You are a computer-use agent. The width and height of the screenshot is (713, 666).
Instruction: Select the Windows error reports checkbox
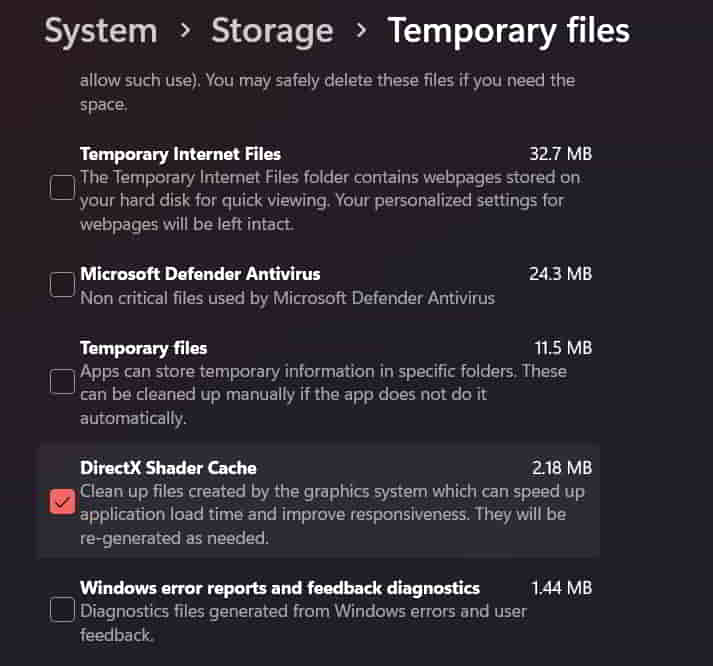(x=62, y=609)
